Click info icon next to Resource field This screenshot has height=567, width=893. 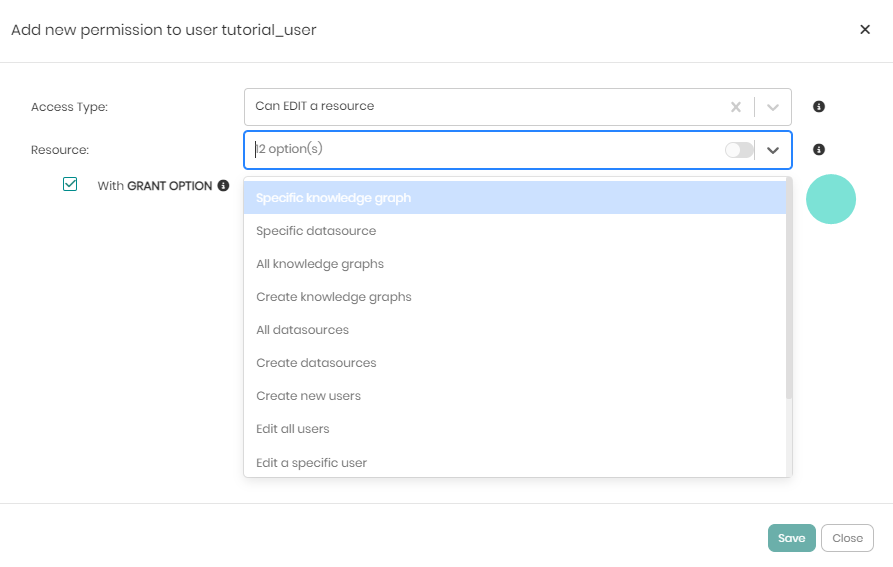pos(819,150)
